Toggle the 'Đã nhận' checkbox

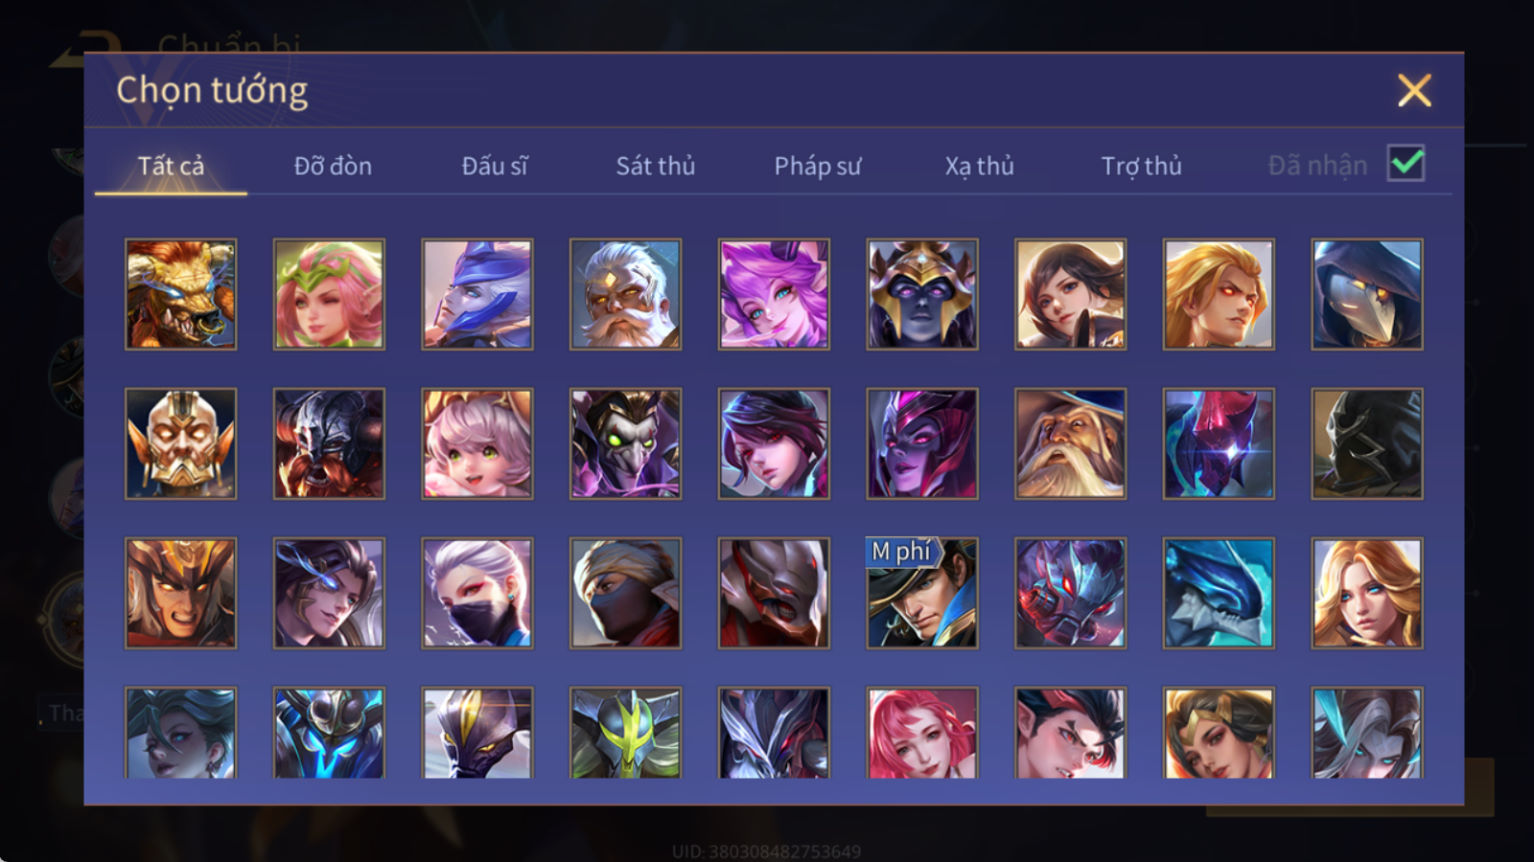point(1406,163)
